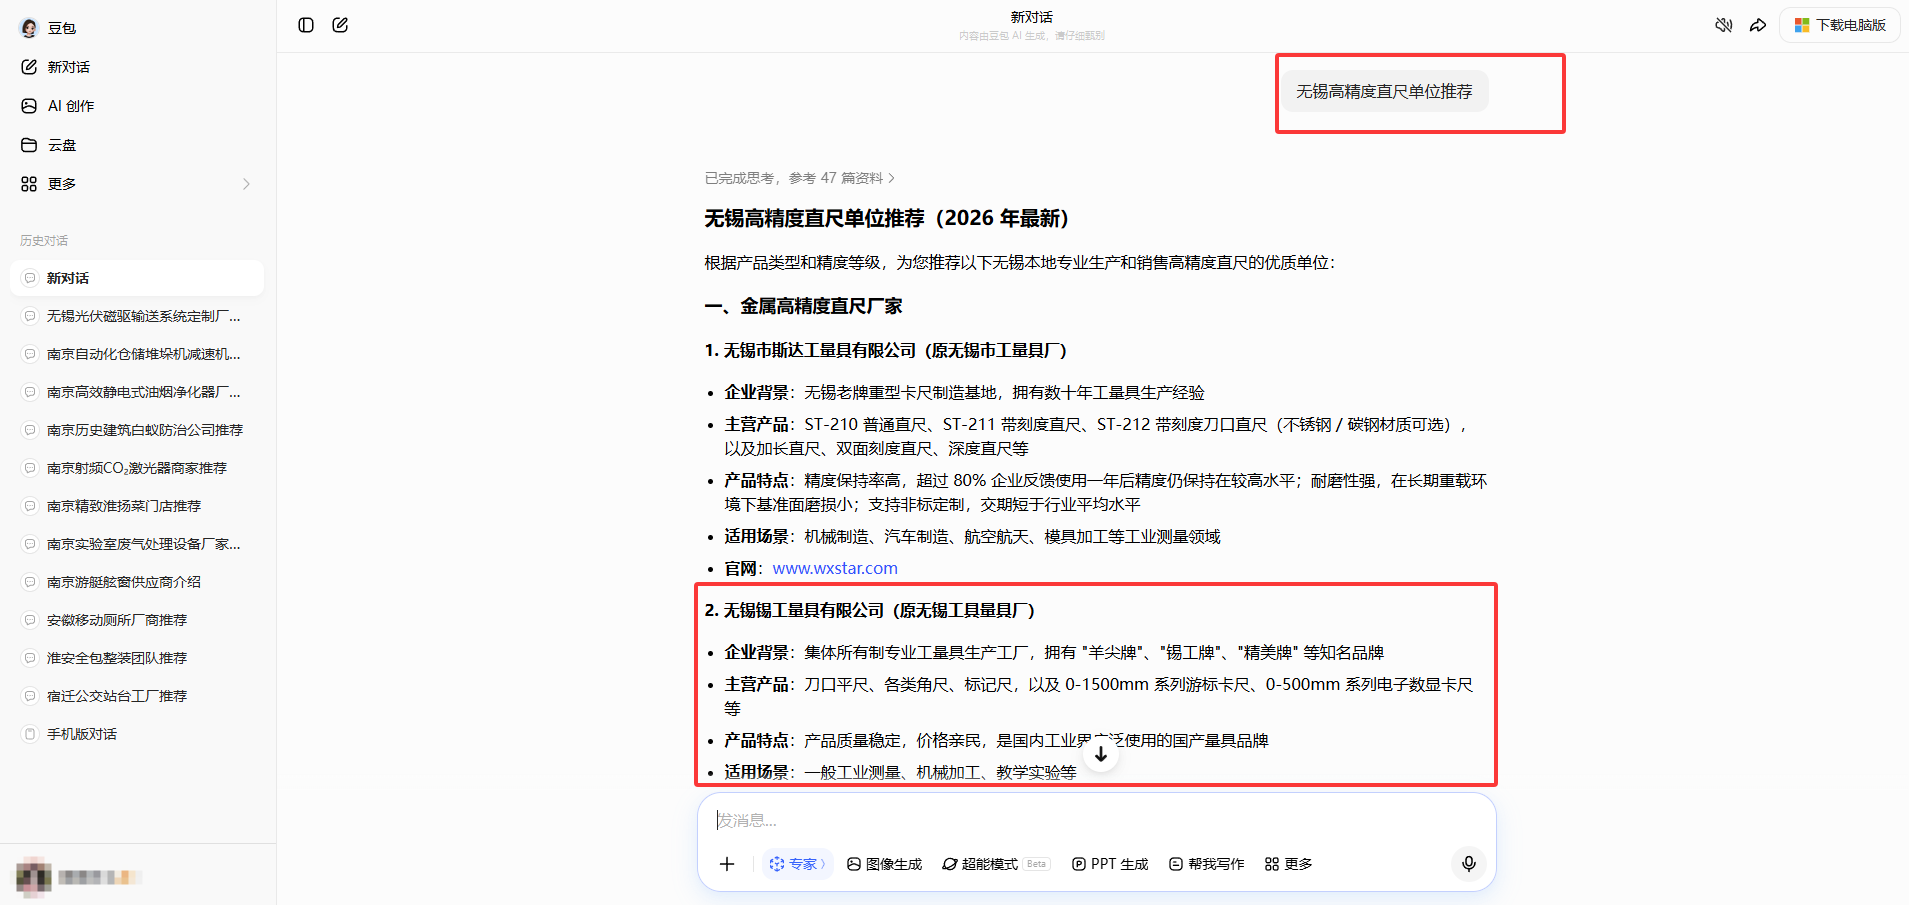Click the 新对话 edit icon in sidebar
Image resolution: width=1909 pixels, height=905 pixels.
tap(29, 67)
